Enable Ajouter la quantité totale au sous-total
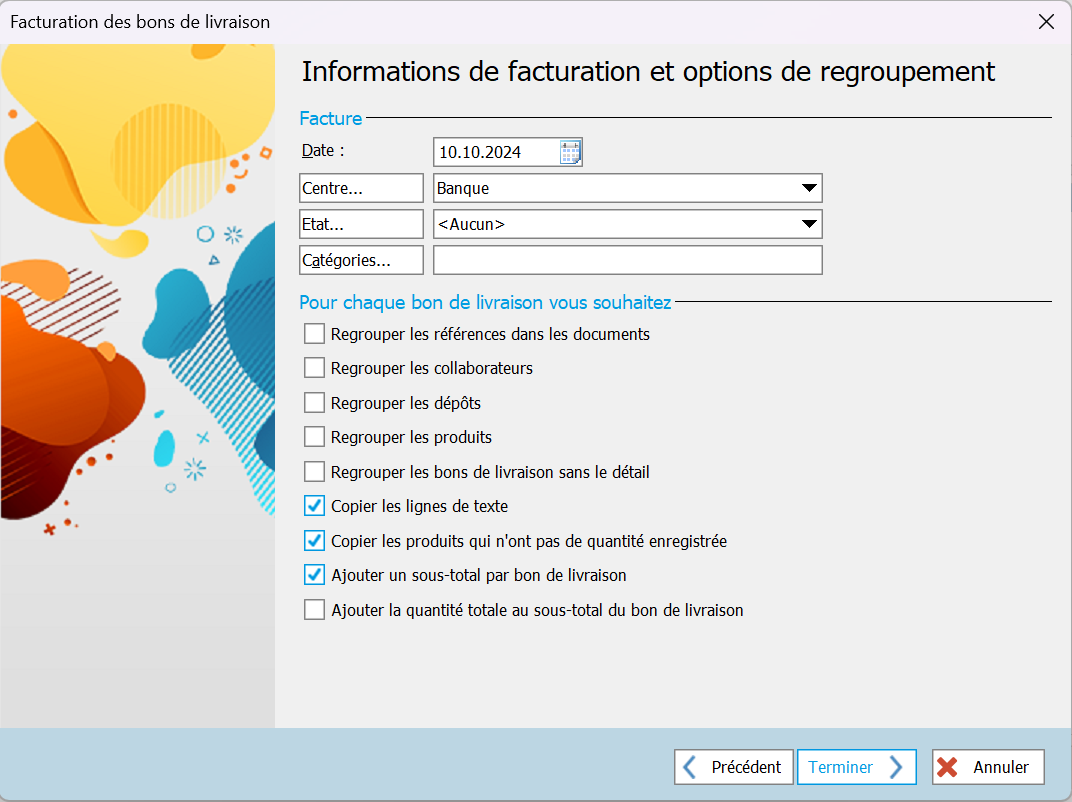Viewport: 1072px width, 802px height. point(314,610)
